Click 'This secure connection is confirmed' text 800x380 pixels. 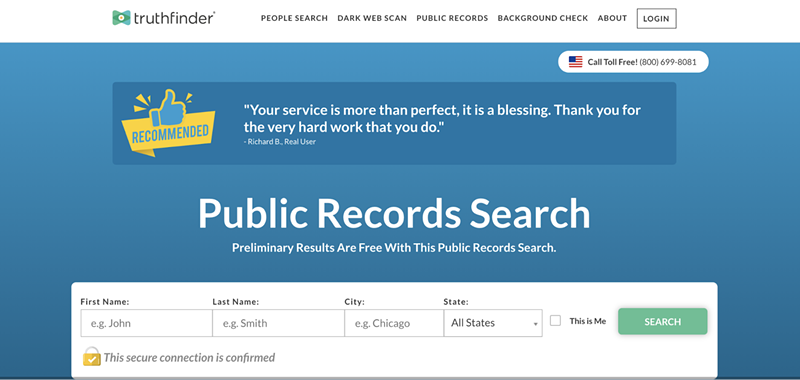[189, 358]
